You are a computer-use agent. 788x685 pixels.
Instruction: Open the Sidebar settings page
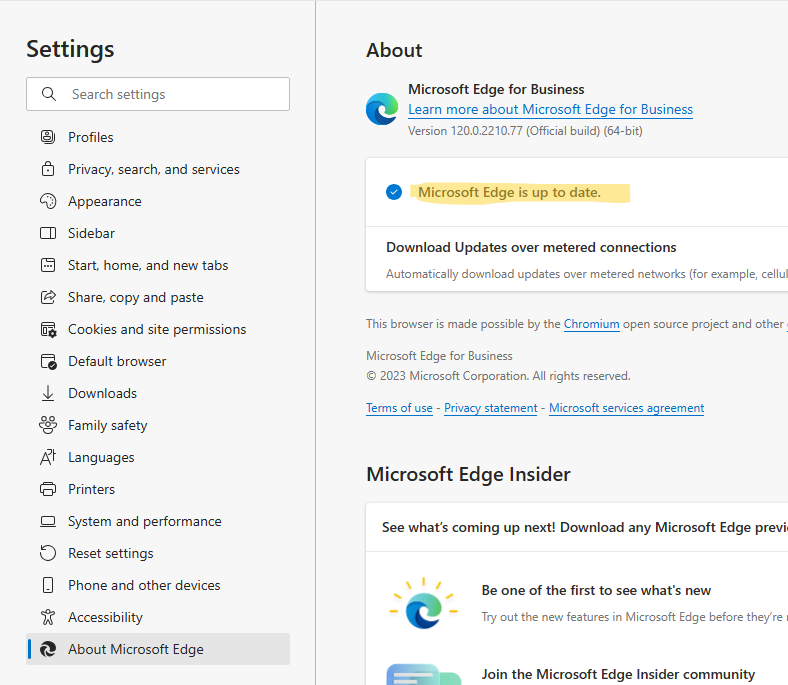[91, 233]
